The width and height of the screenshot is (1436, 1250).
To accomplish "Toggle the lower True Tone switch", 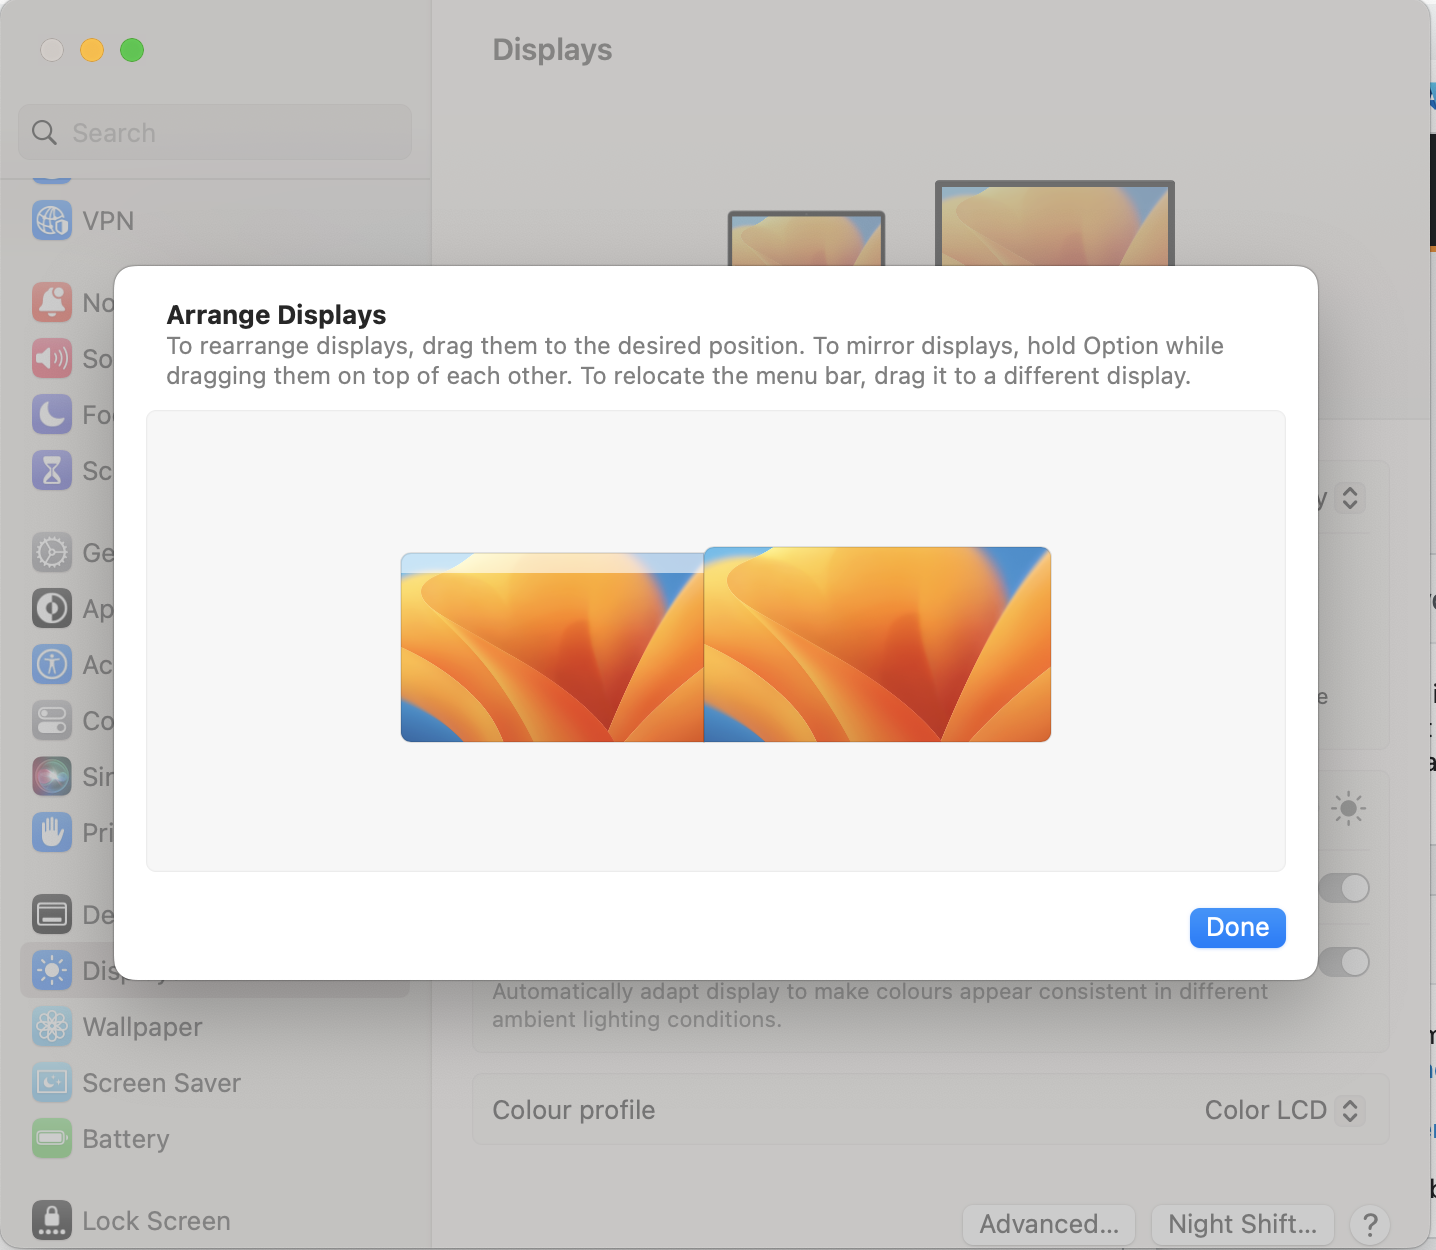I will pos(1345,962).
